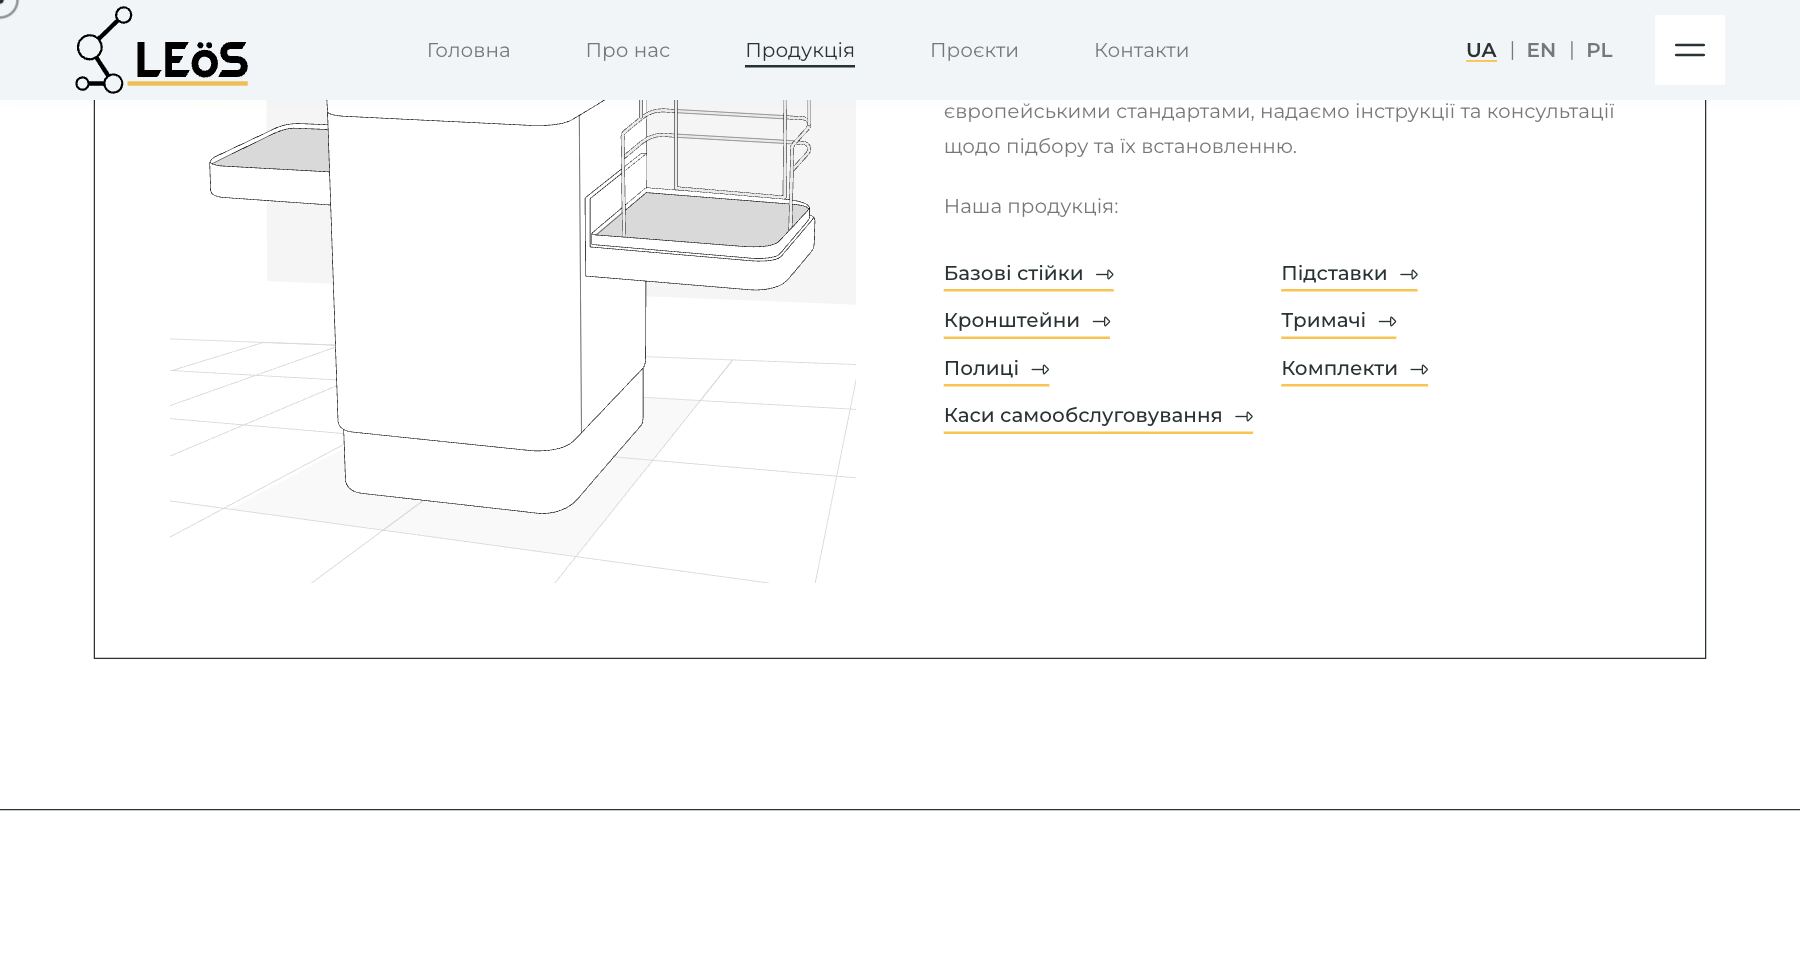Viewport: 1800px width, 960px height.
Task: Open Полиці product link
Action: [996, 369]
